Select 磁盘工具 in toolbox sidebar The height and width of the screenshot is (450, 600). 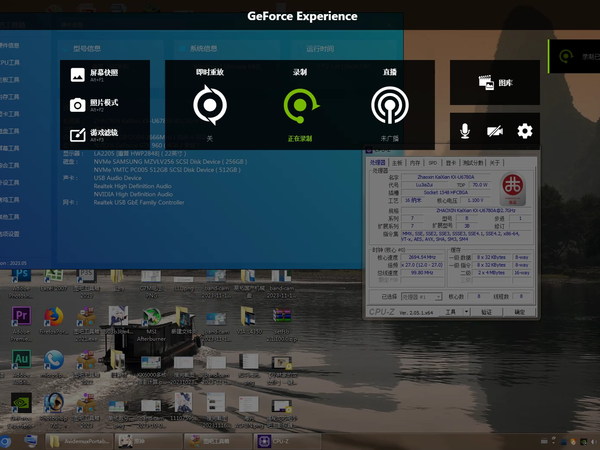coord(10,131)
